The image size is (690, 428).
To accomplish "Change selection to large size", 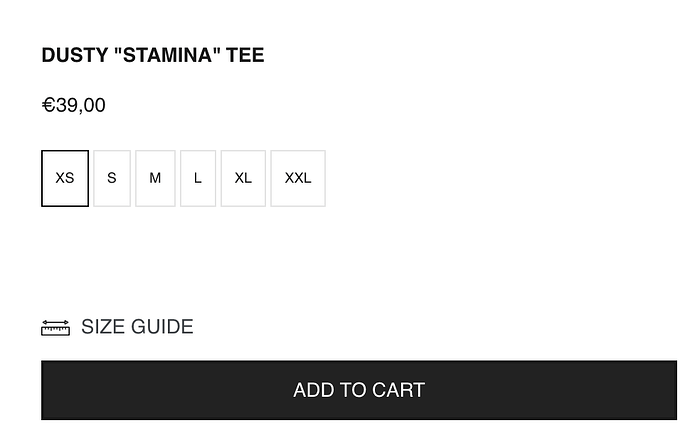I will (x=198, y=178).
